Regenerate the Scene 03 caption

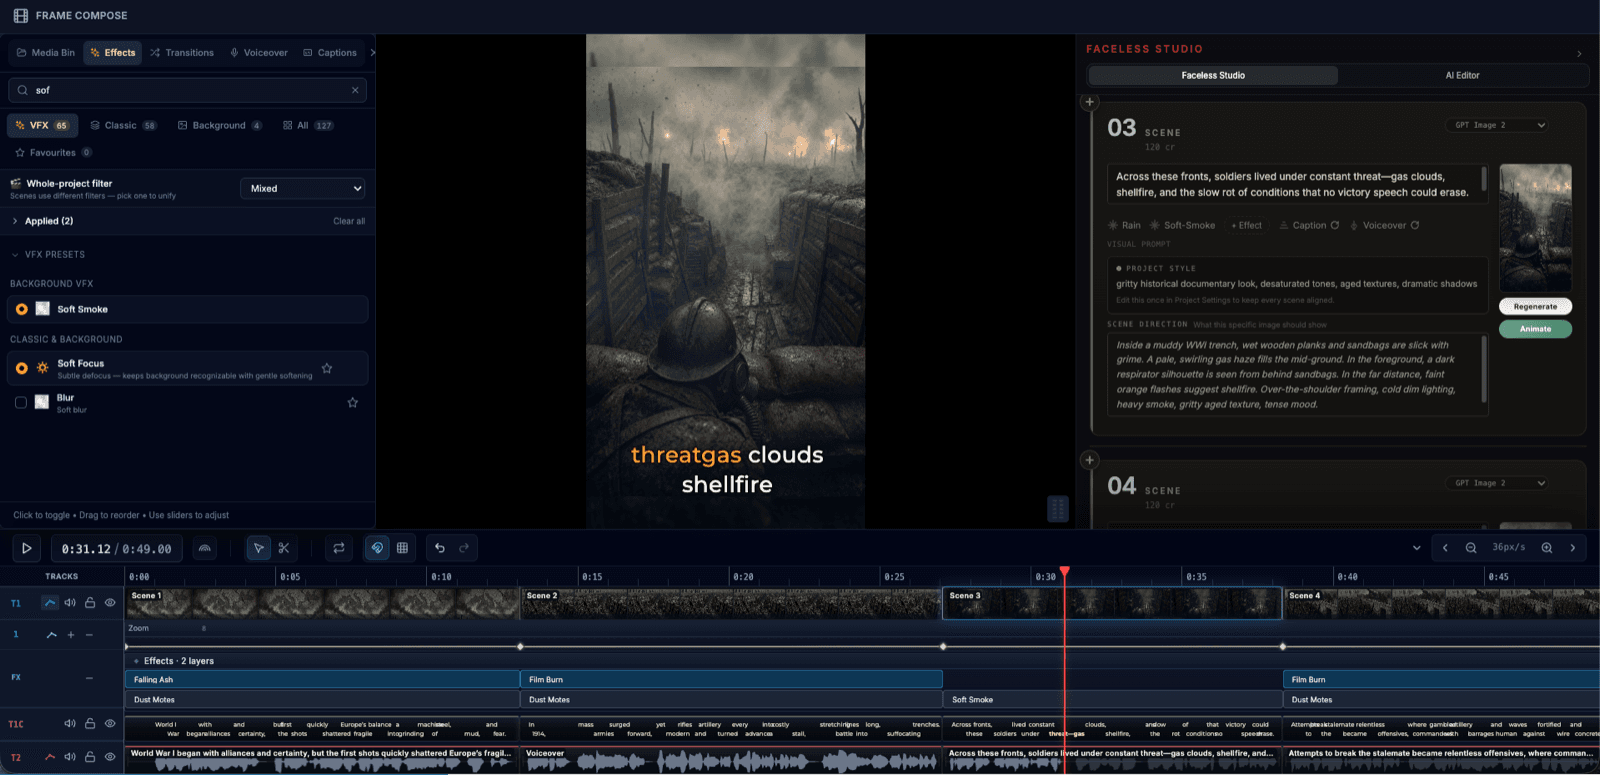1334,225
